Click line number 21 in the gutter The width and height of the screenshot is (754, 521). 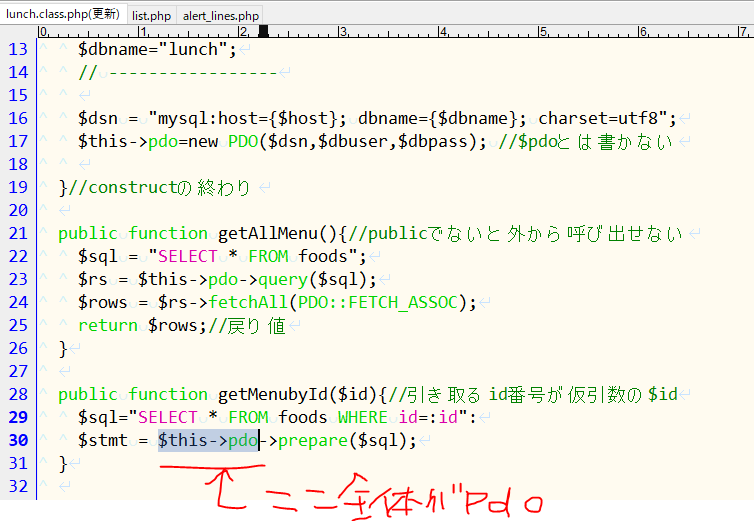pyautogui.click(x=18, y=233)
